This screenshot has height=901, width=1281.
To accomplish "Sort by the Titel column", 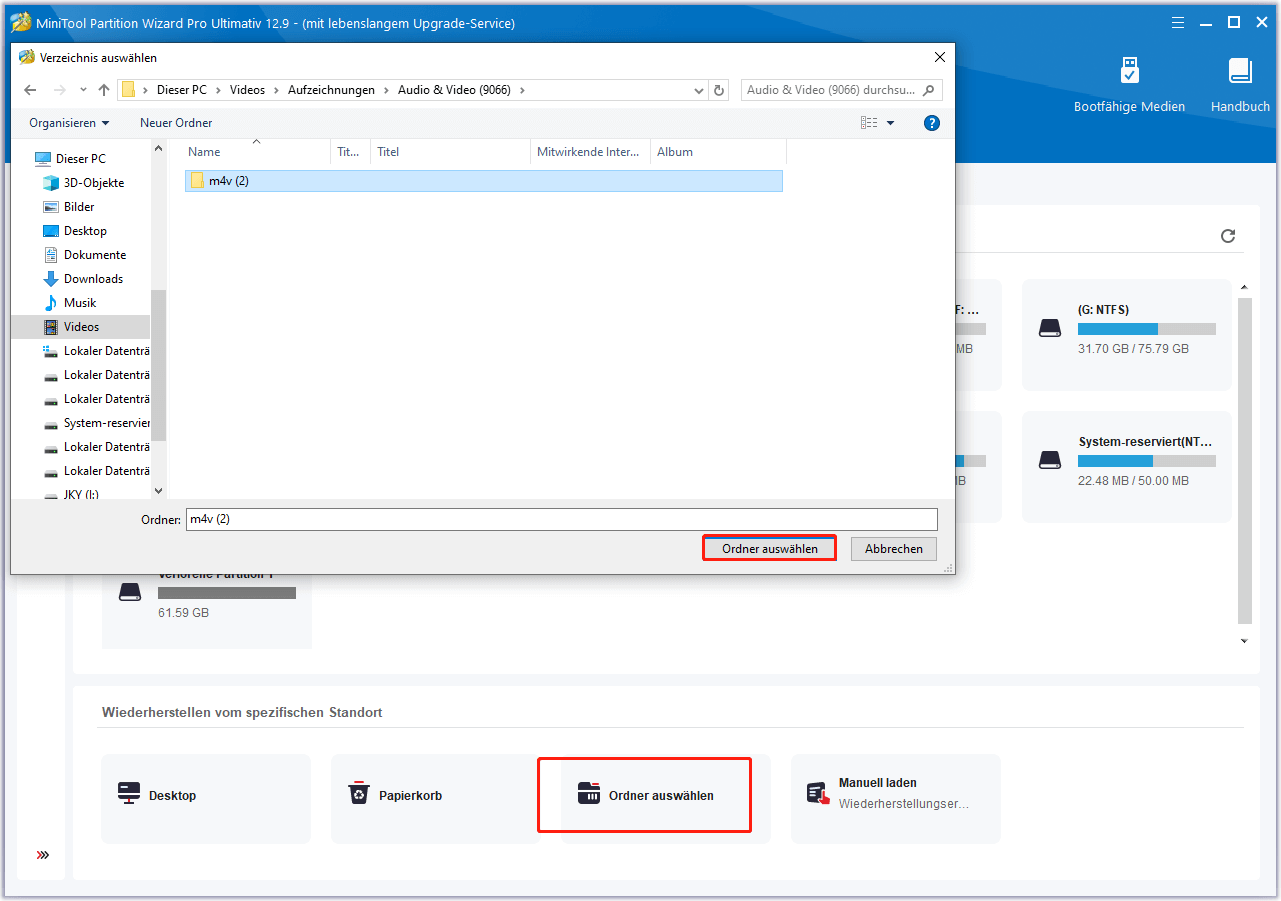I will (x=450, y=152).
